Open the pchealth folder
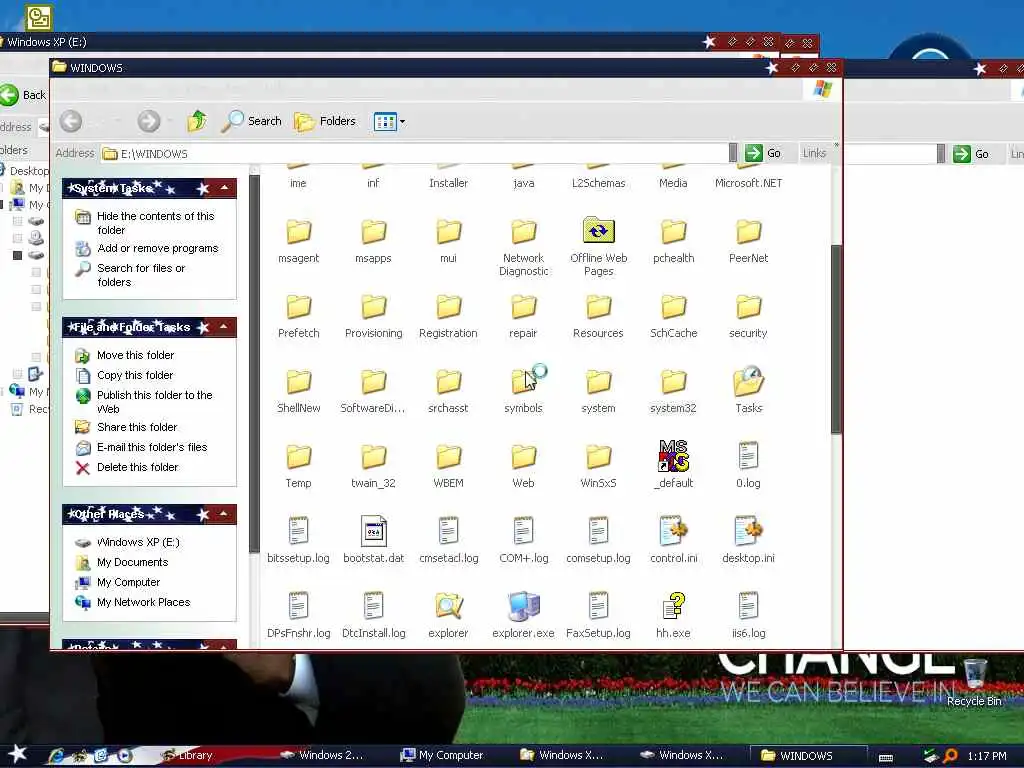The image size is (1024, 768). click(x=673, y=240)
